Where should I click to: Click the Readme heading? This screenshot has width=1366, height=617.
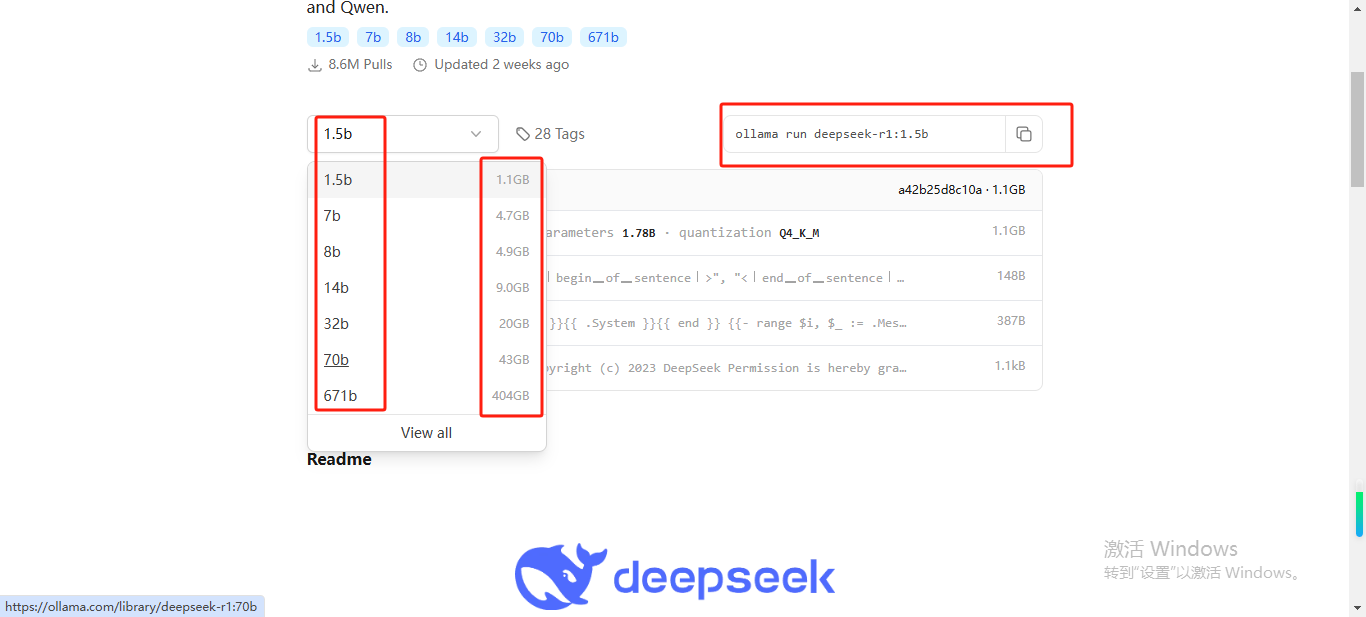(339, 460)
